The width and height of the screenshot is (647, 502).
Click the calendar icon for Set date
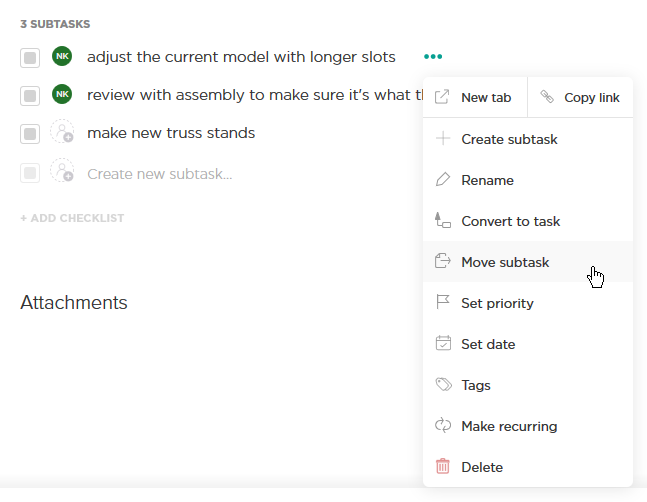click(443, 344)
